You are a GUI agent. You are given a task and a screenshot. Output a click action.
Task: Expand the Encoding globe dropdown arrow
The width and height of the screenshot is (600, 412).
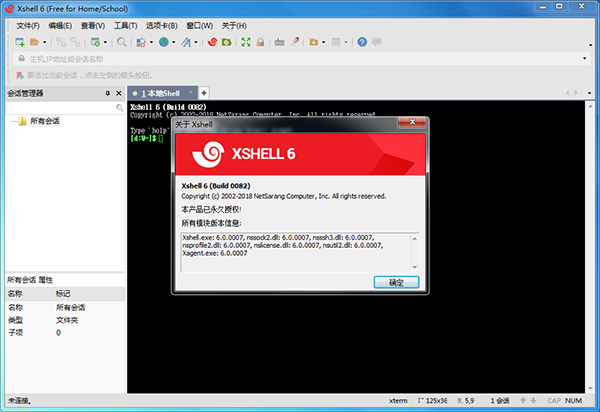coord(173,42)
